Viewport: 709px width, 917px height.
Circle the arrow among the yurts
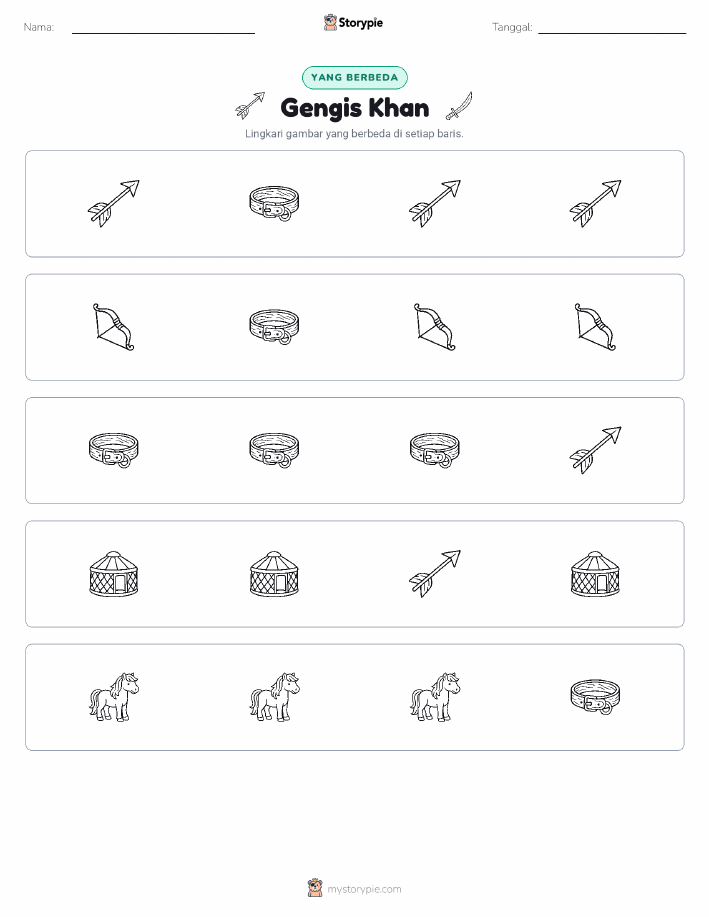435,574
